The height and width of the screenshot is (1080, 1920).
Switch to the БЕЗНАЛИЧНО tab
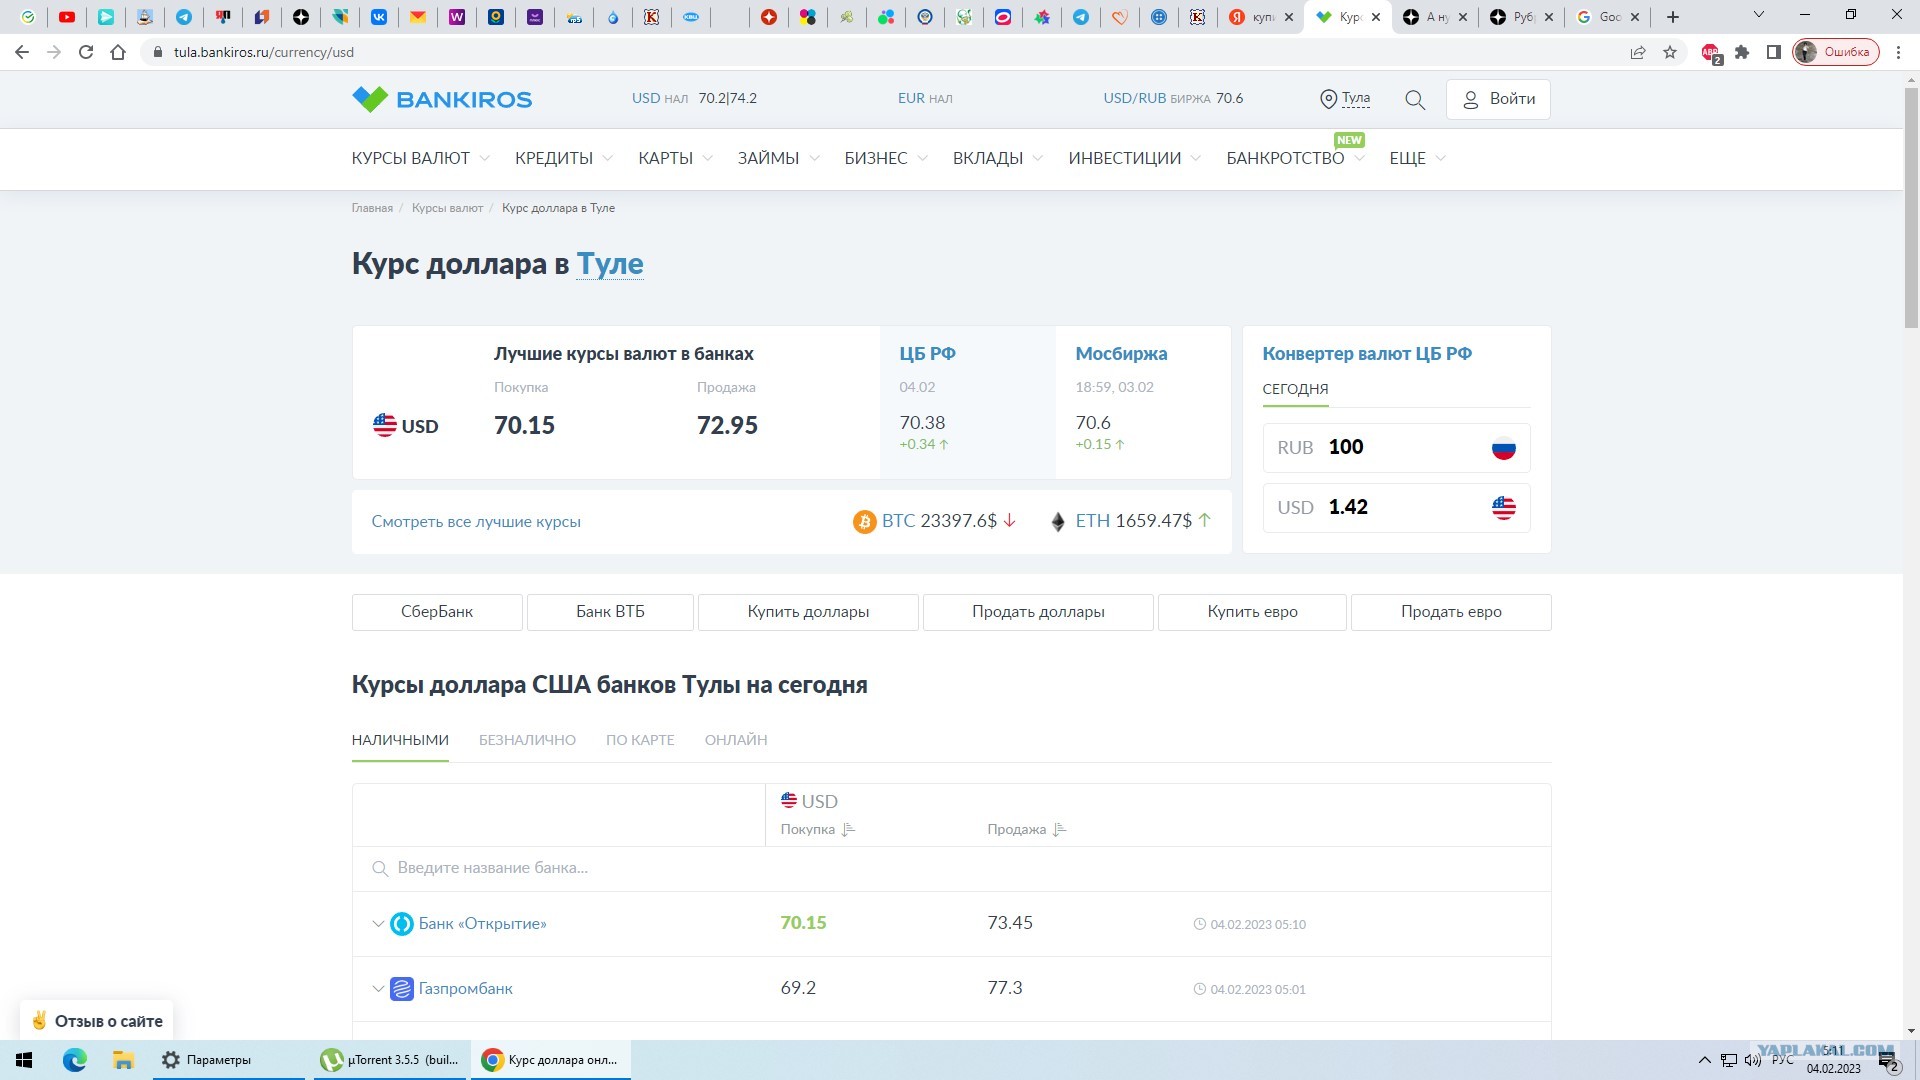pos(527,740)
